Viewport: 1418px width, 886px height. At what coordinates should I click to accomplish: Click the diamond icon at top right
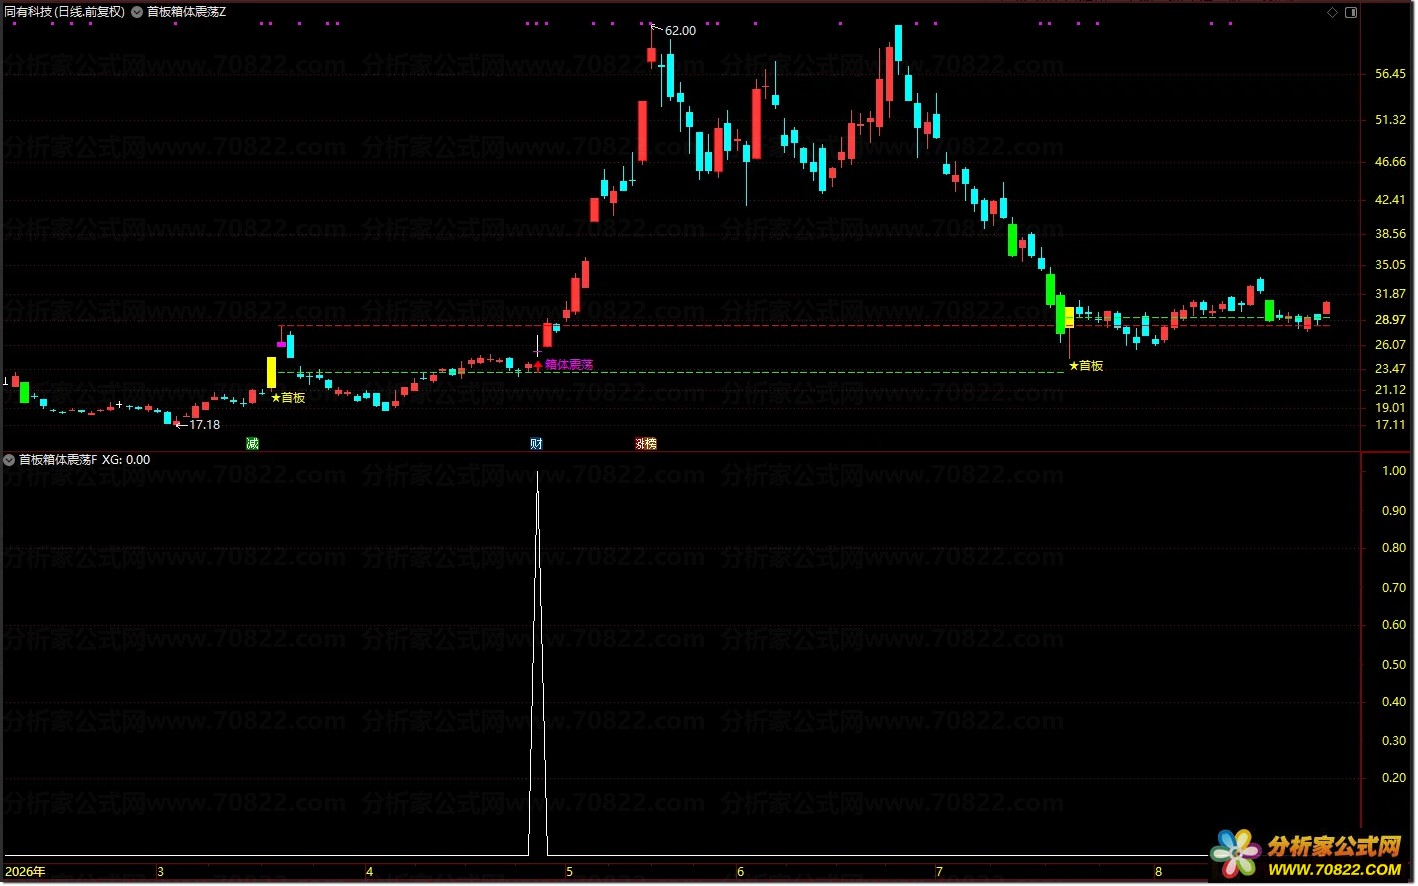click(x=1332, y=12)
